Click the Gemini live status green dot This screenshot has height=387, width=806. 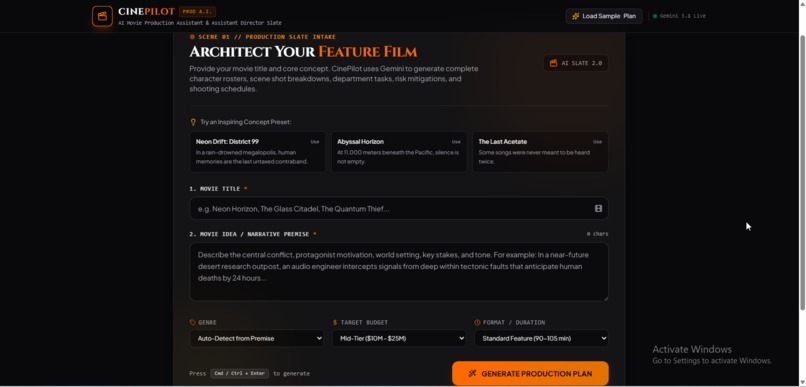655,16
